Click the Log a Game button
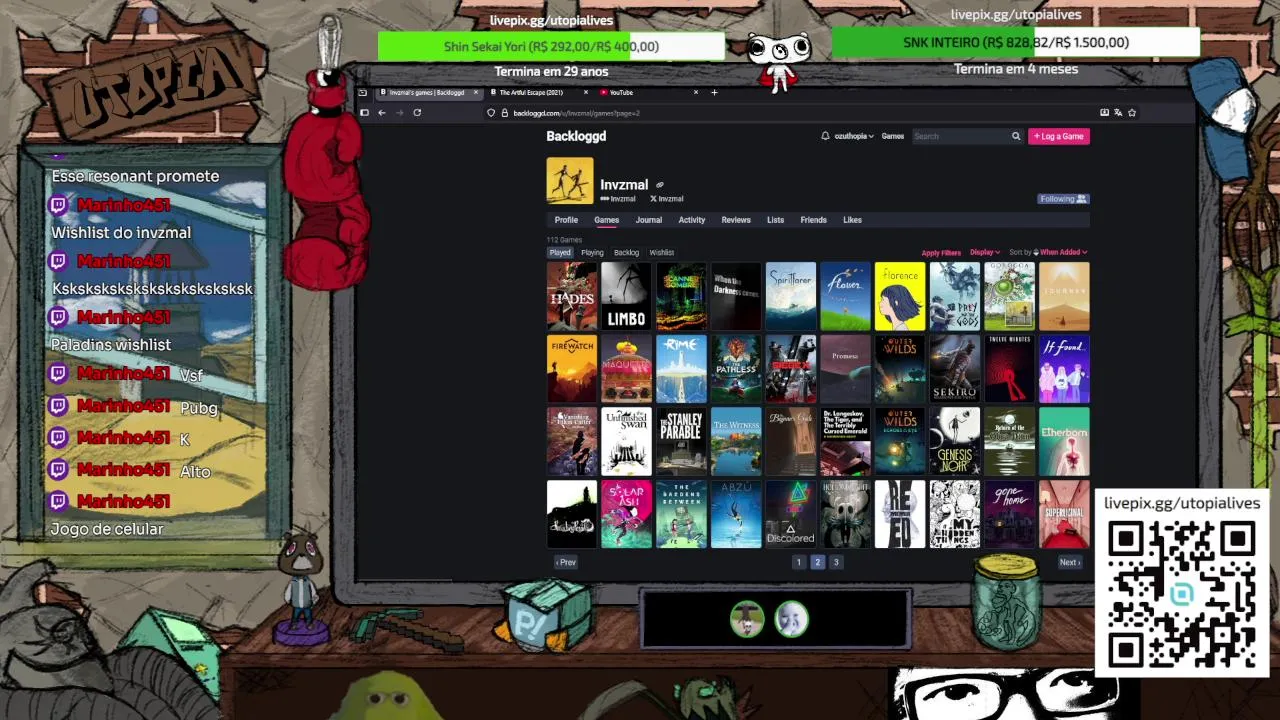Image resolution: width=1280 pixels, height=720 pixels. (x=1059, y=136)
